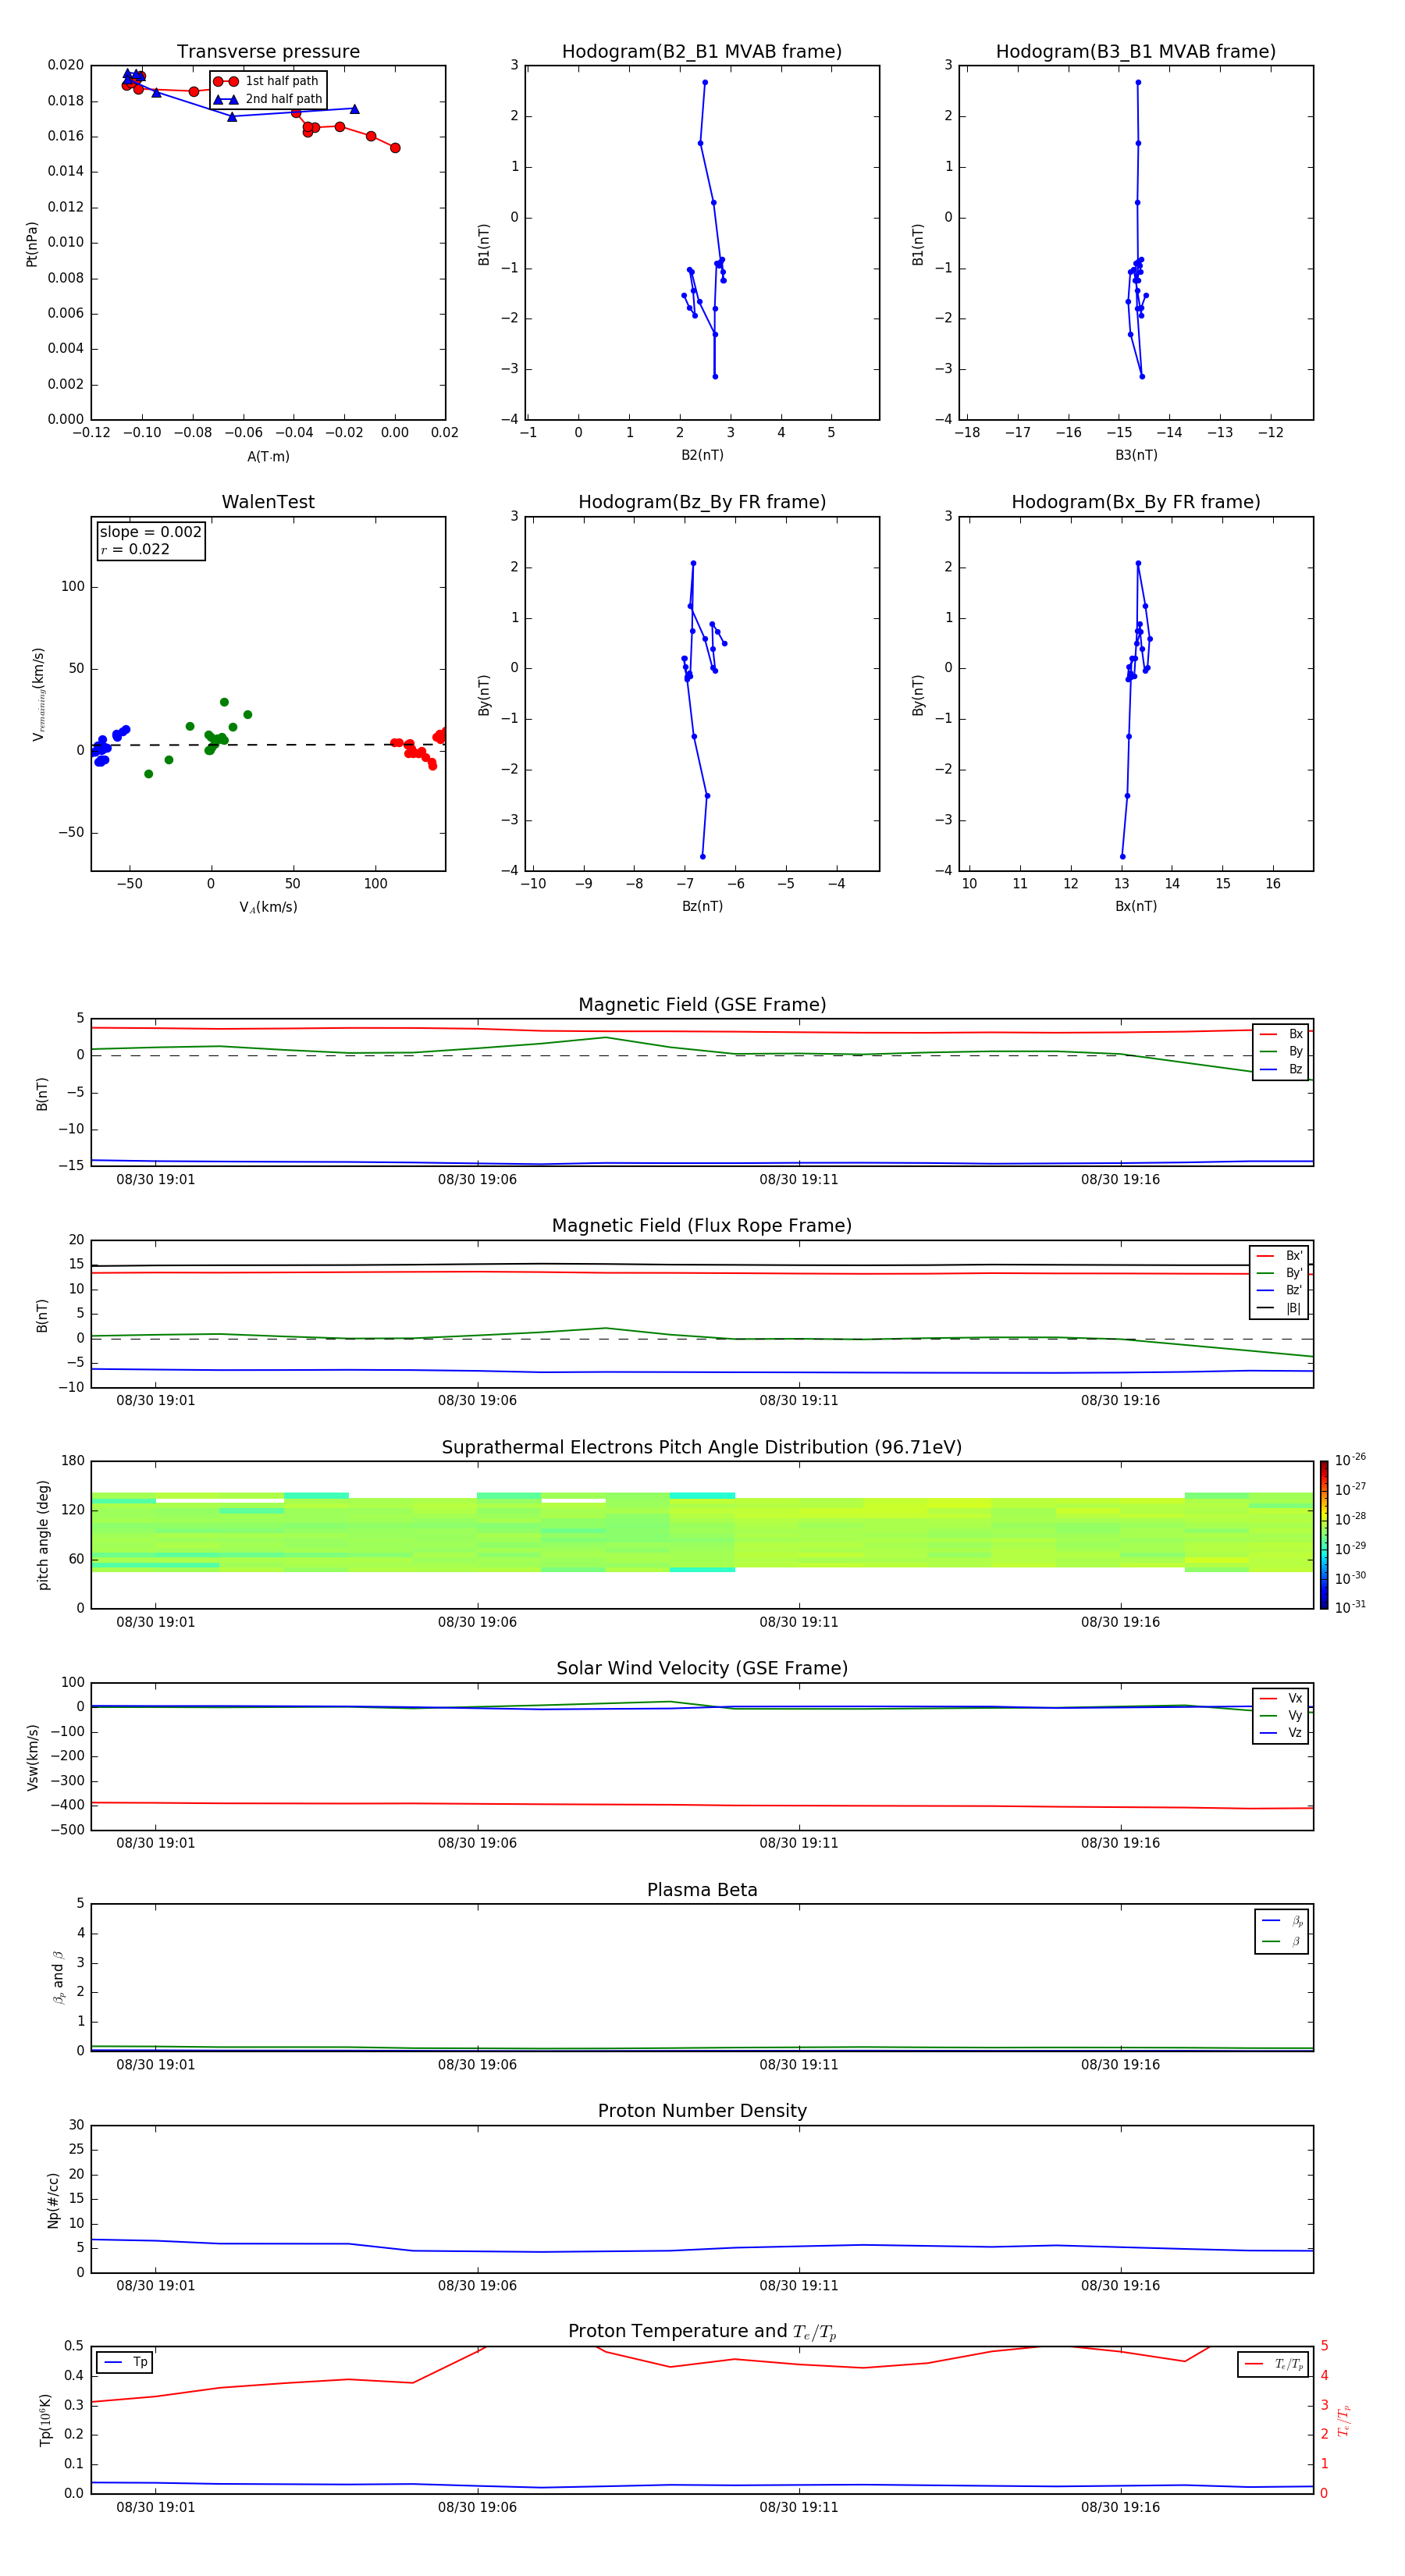Image resolution: width=1405 pixels, height=2576 pixels.
Task: Click the "WalenTest" plot title
Action: coord(268,502)
